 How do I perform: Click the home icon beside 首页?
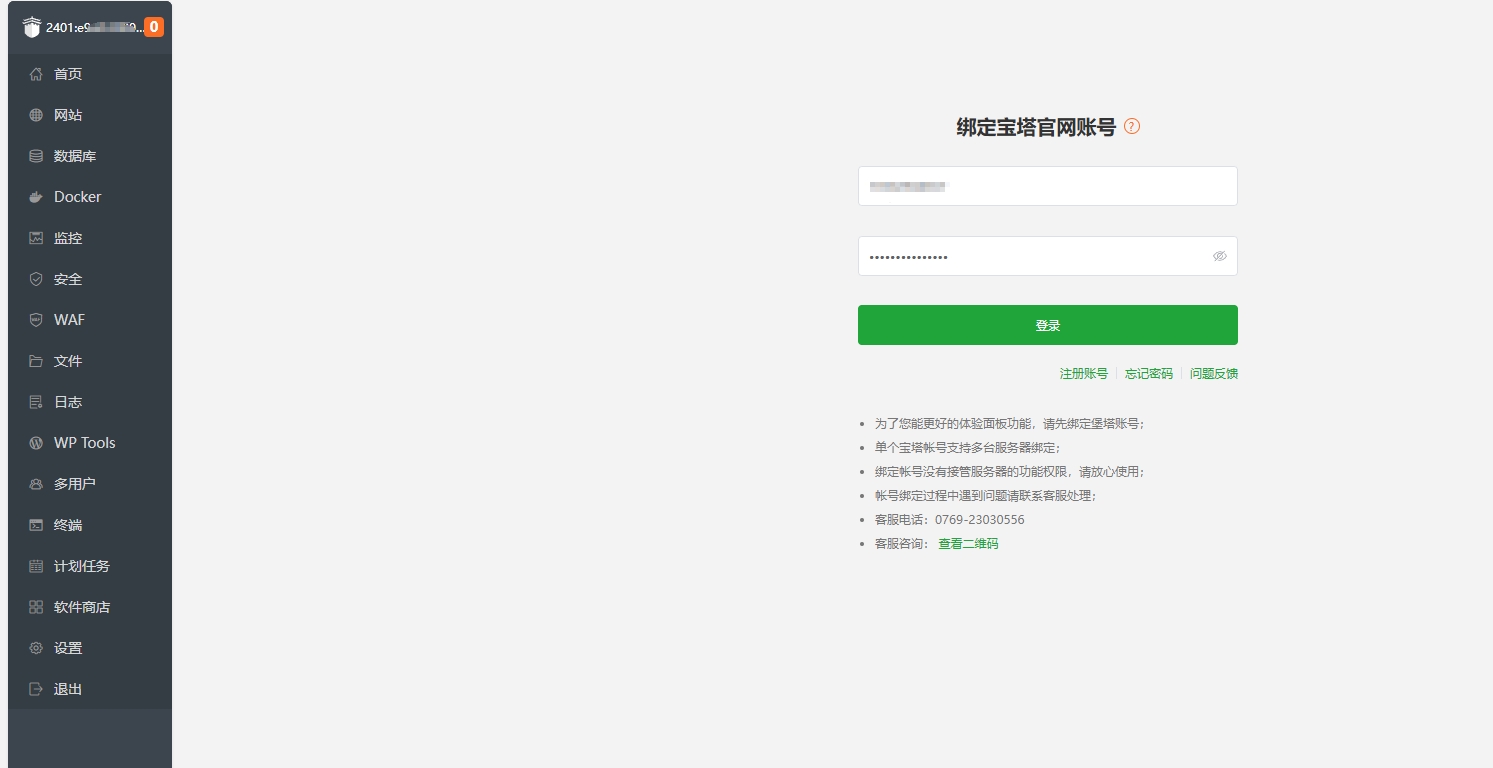click(x=36, y=74)
